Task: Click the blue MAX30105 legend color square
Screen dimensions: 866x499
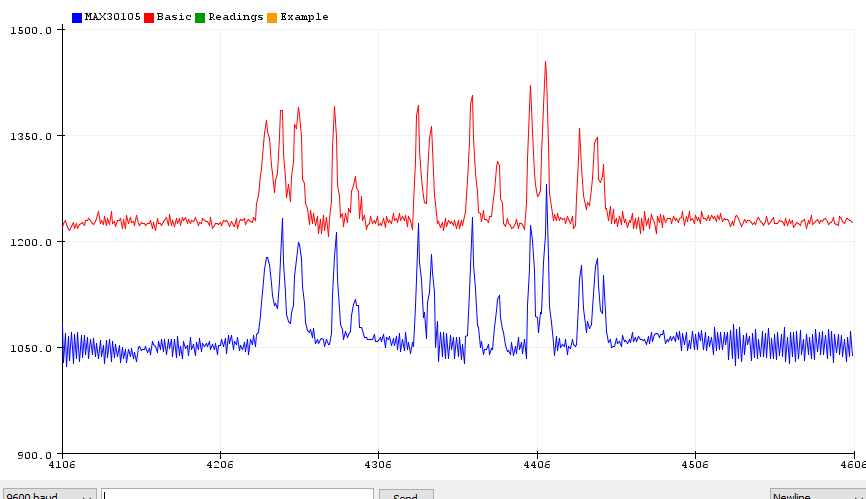Action: 77,17
